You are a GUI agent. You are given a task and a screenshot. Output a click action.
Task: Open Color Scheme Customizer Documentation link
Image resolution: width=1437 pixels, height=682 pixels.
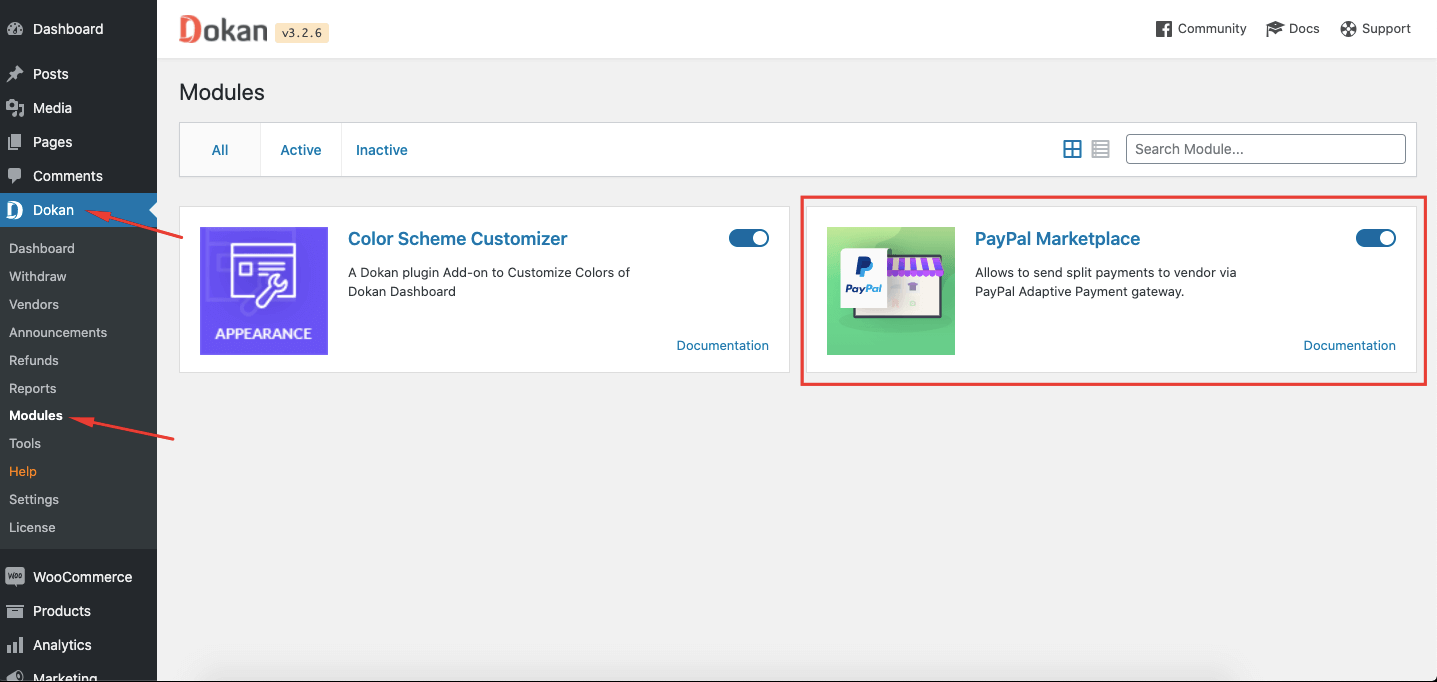pos(723,345)
